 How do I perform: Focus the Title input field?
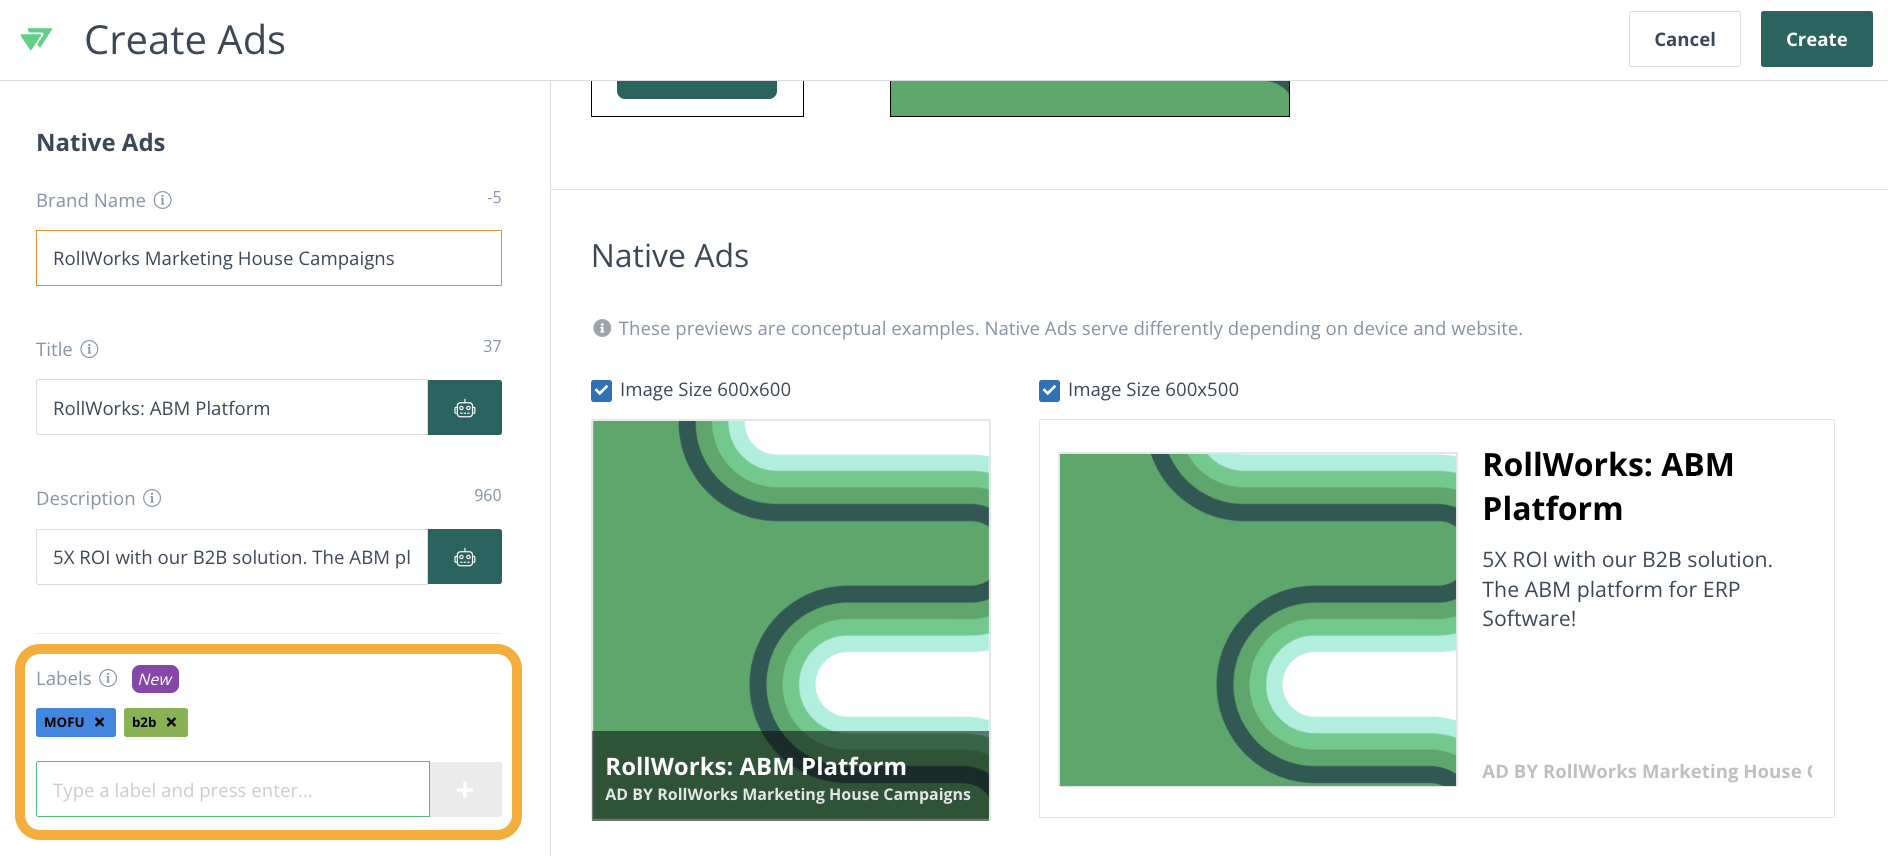click(x=232, y=408)
